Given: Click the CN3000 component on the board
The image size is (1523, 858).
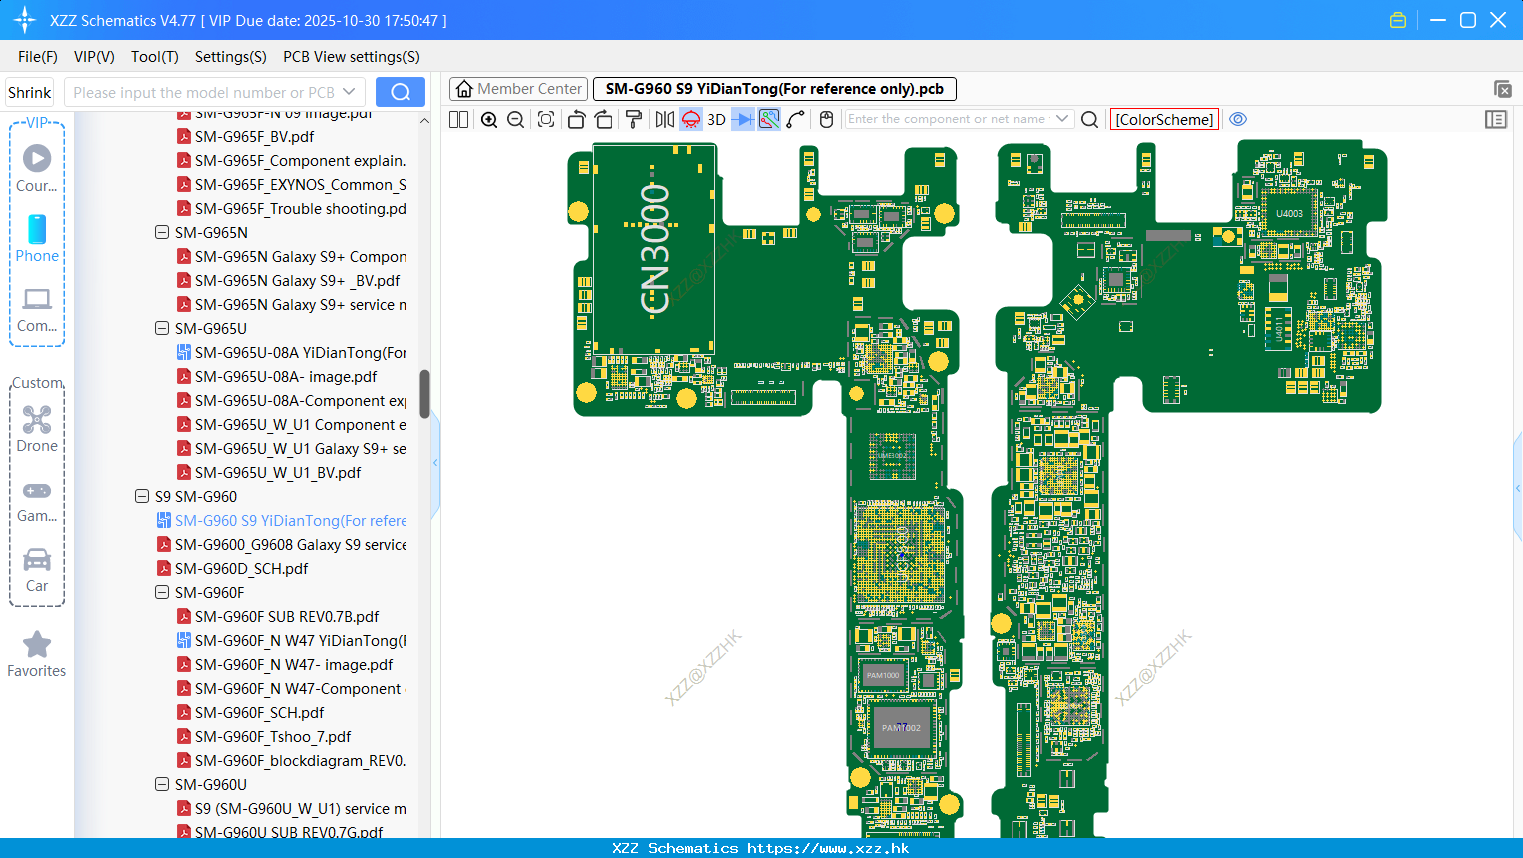Looking at the screenshot, I should (x=655, y=248).
